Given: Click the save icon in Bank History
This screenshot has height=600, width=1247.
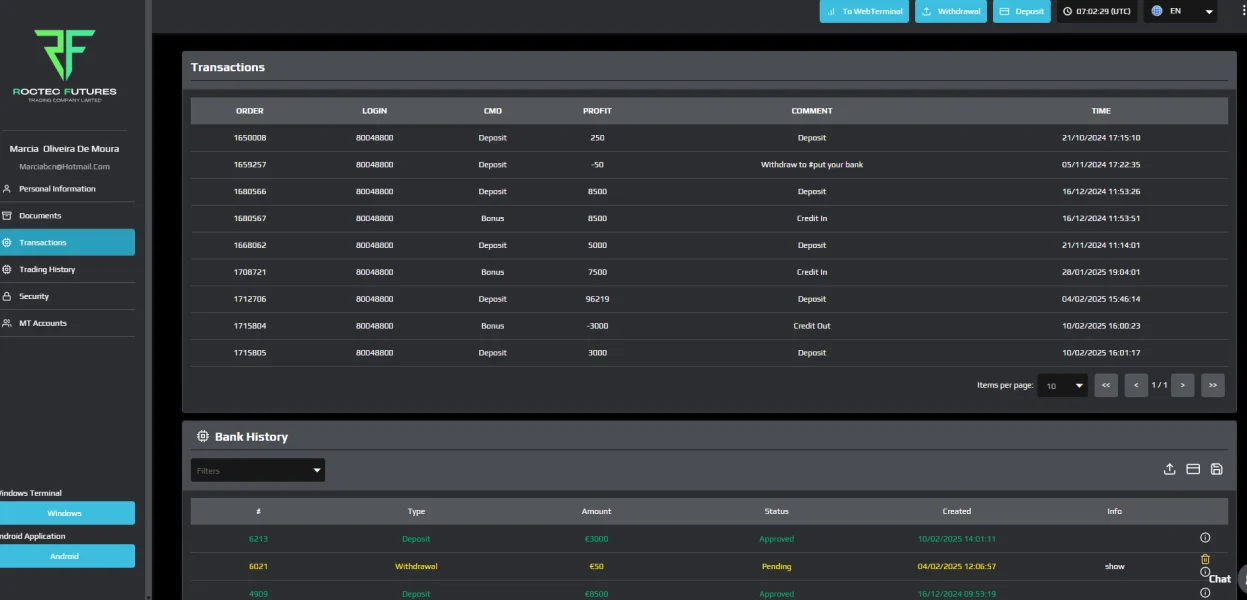Looking at the screenshot, I should tap(1216, 469).
